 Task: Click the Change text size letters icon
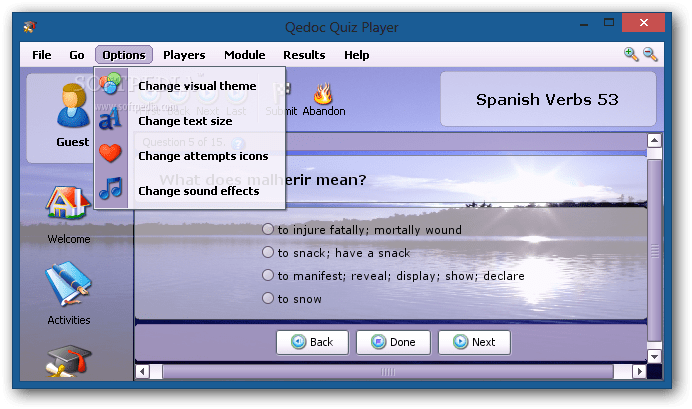[110, 118]
